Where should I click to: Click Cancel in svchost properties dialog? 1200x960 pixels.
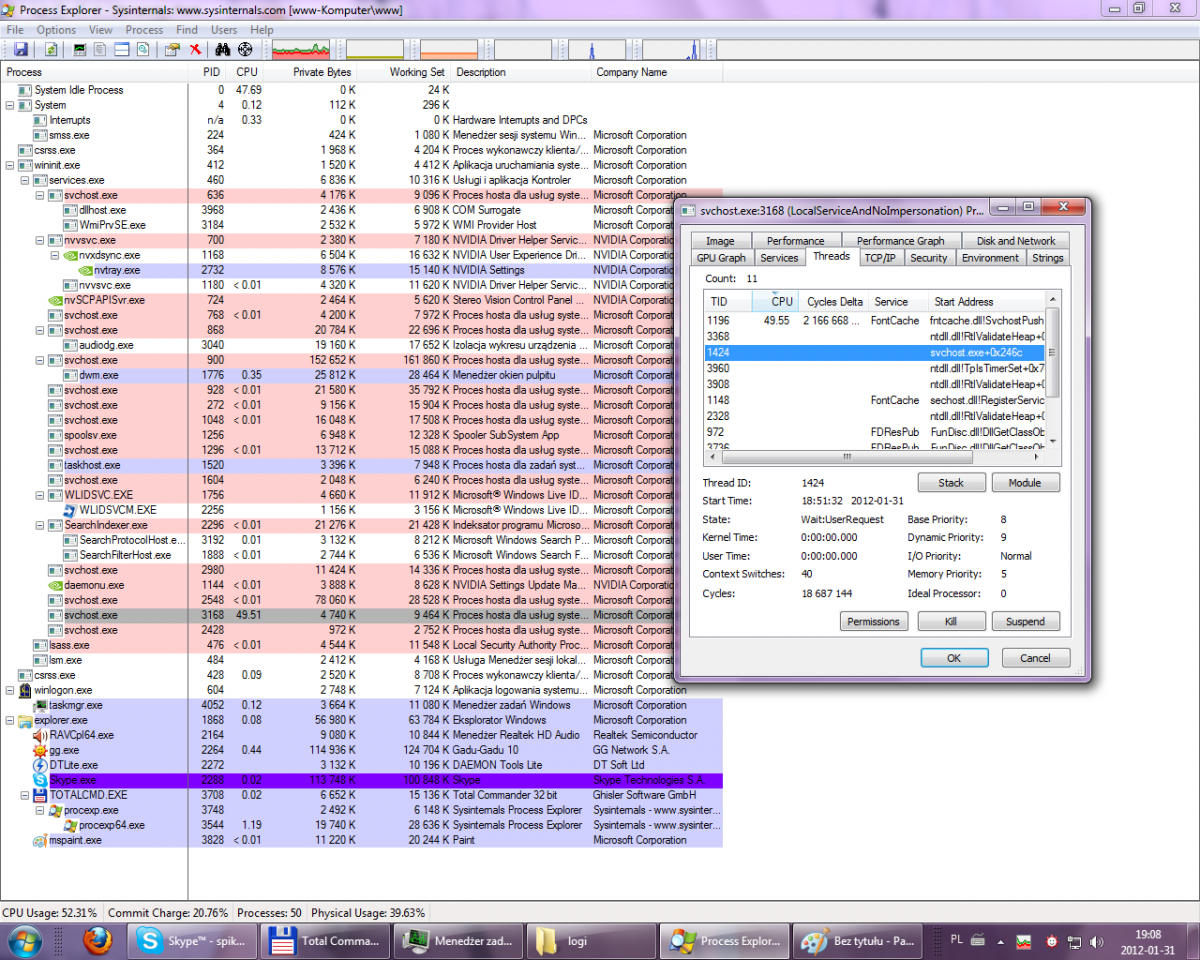[x=1036, y=658]
